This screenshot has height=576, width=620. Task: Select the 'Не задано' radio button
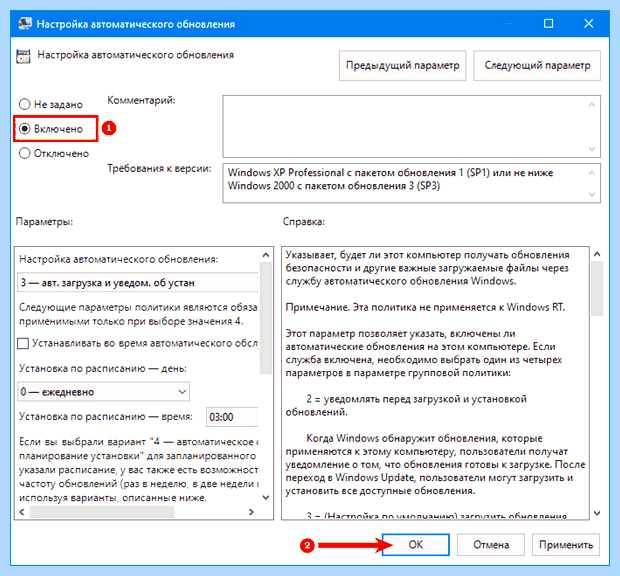click(x=25, y=104)
